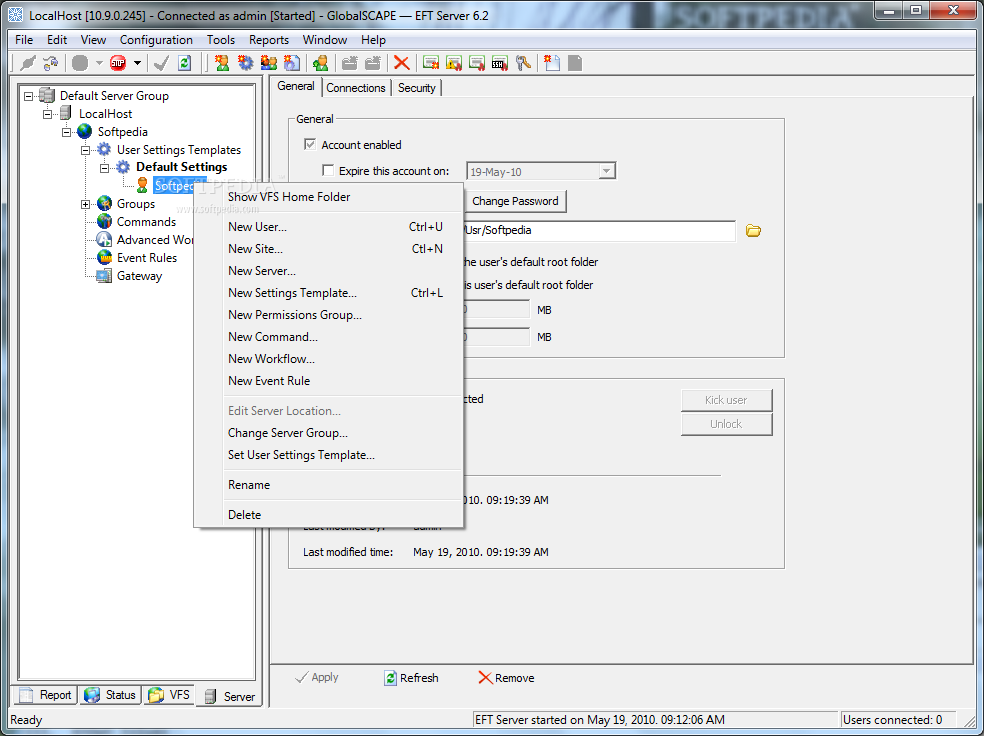Collapse Default Settings tree node
984x736 pixels.
coord(105,168)
